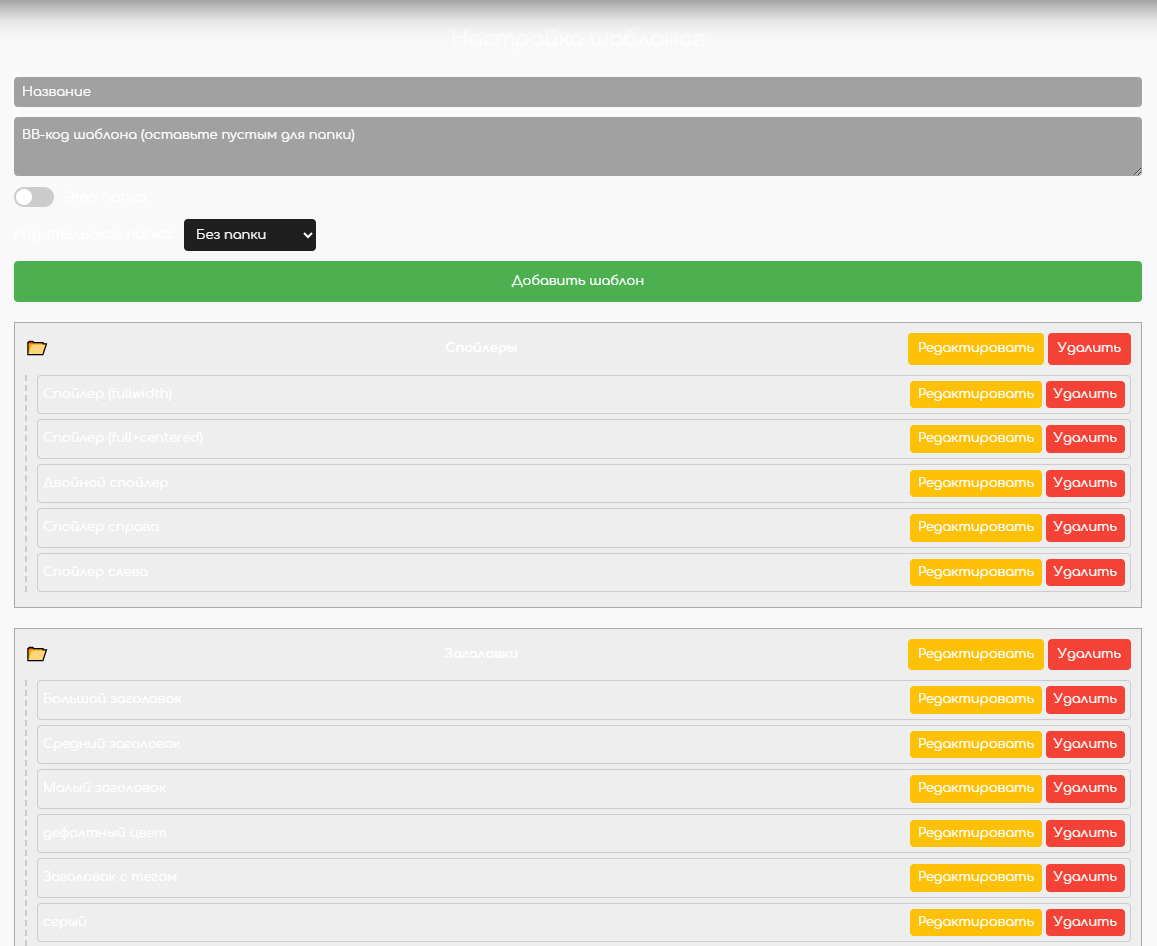Toggle the 'Это папка' switch

(x=34, y=197)
